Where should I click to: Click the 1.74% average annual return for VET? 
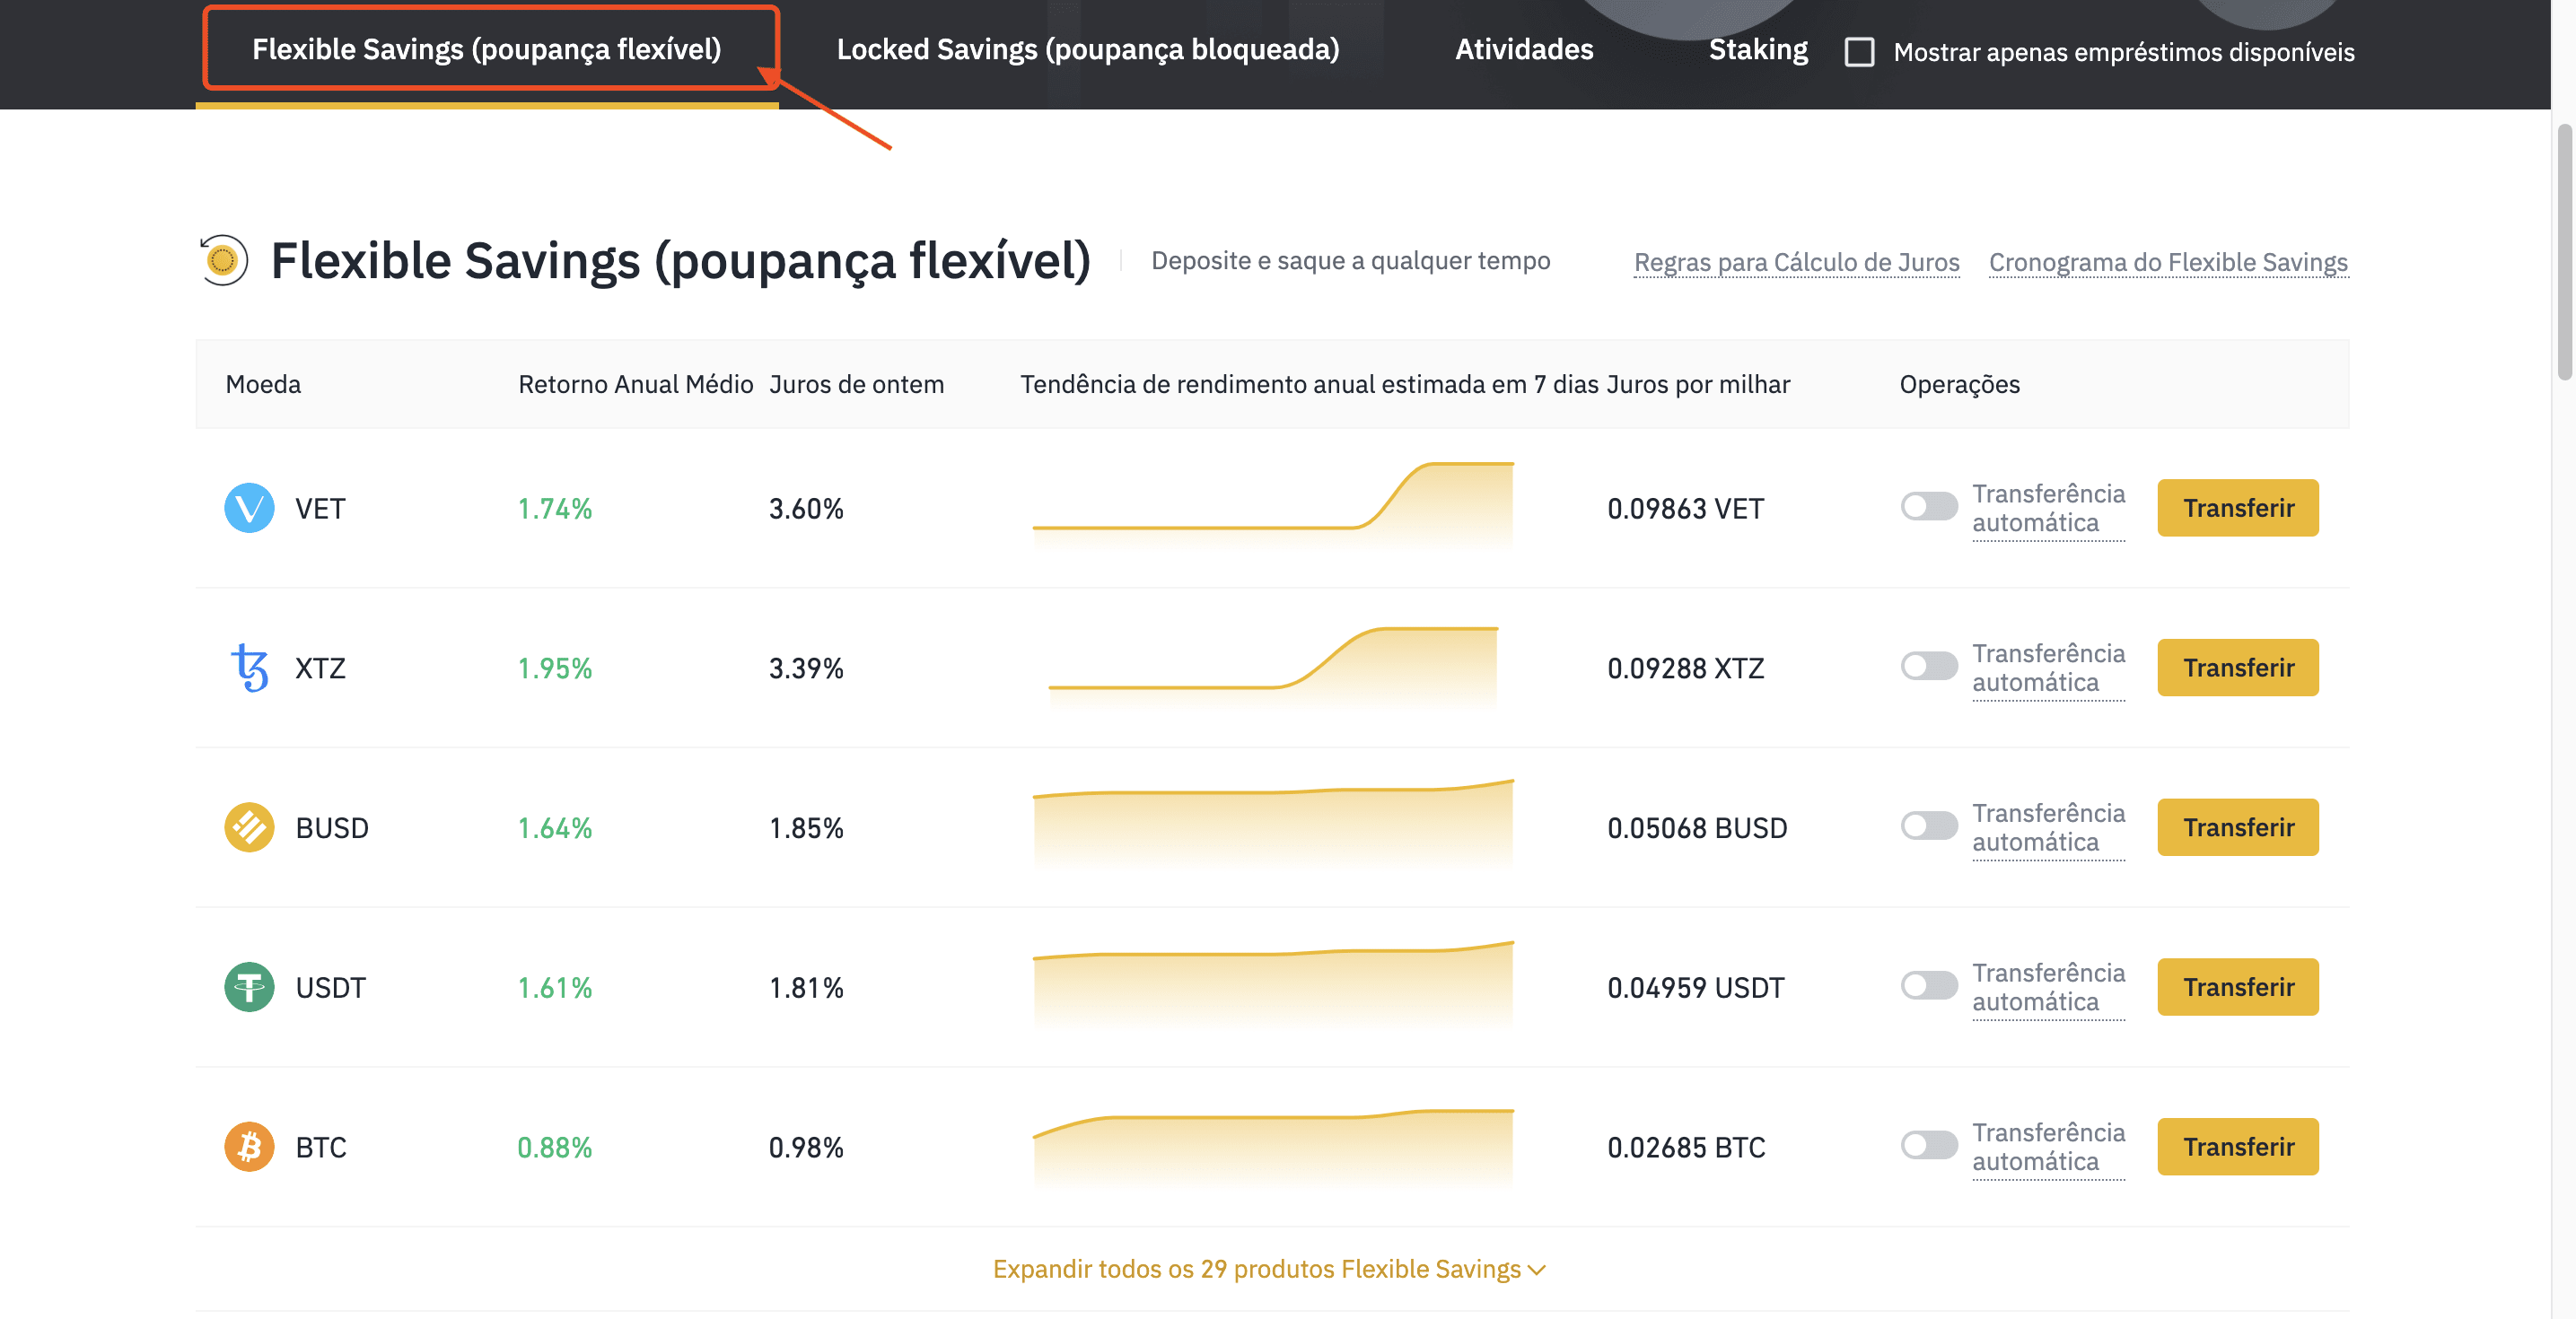click(555, 509)
